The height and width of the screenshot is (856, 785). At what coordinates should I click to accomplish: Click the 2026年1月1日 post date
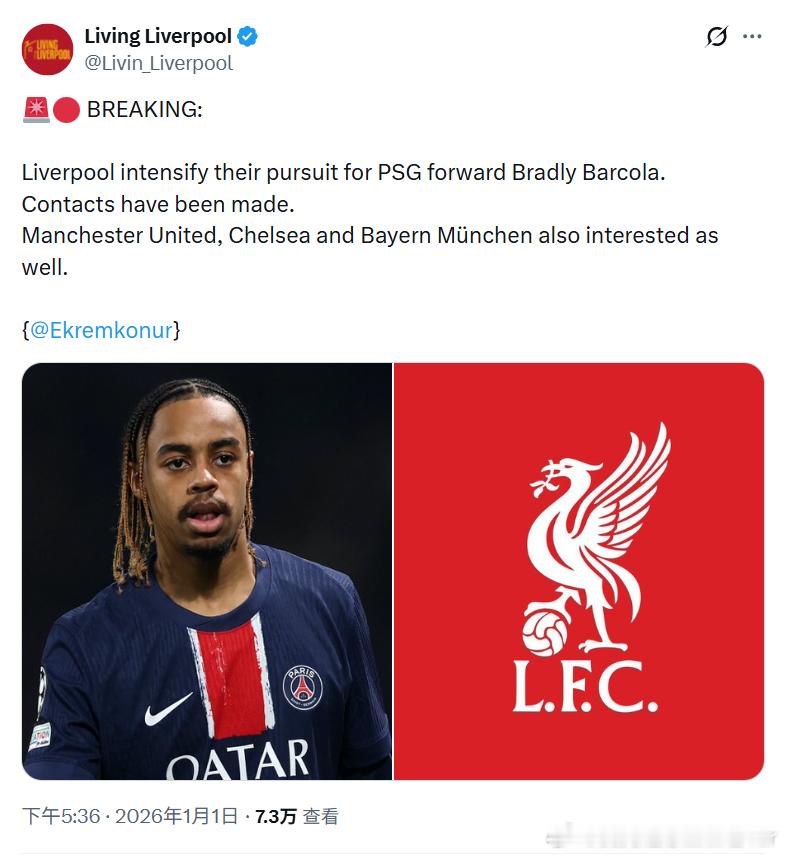tap(176, 816)
